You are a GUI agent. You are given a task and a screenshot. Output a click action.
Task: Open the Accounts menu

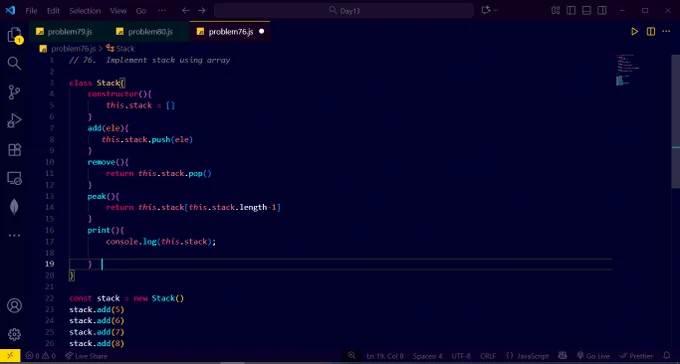(14, 306)
